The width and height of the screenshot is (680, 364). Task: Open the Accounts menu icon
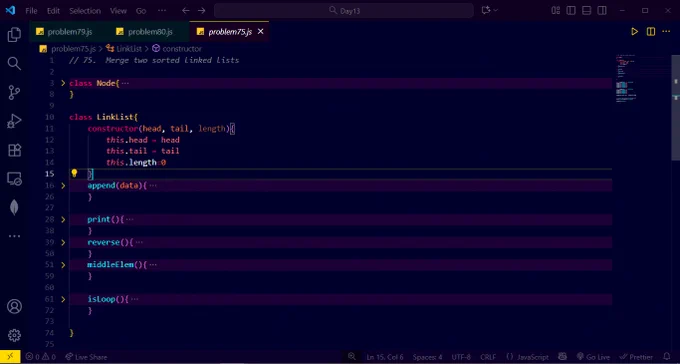coord(14,306)
